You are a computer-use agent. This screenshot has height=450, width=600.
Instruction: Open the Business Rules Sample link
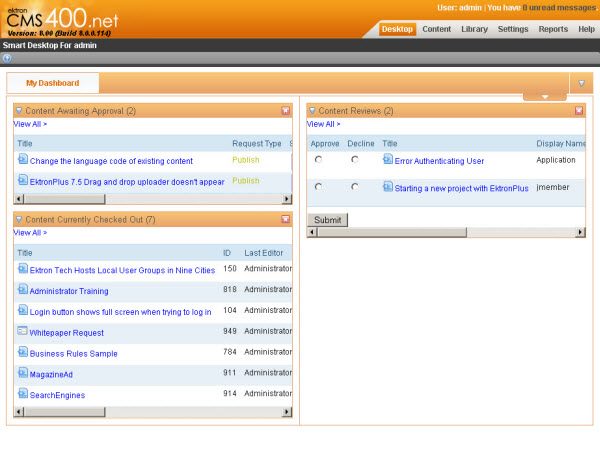(x=73, y=353)
